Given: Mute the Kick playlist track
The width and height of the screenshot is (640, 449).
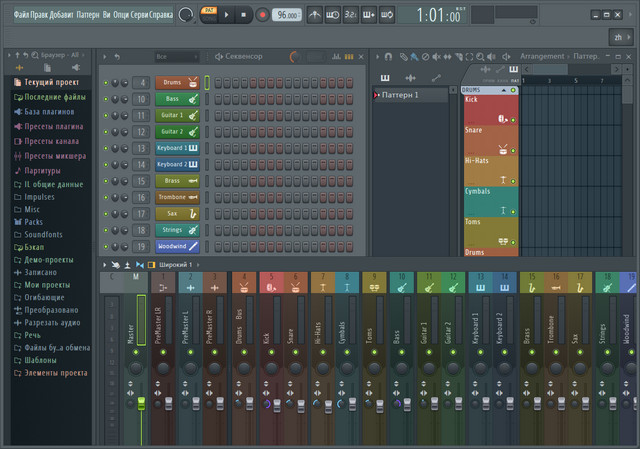Looking at the screenshot, I should tap(514, 119).
